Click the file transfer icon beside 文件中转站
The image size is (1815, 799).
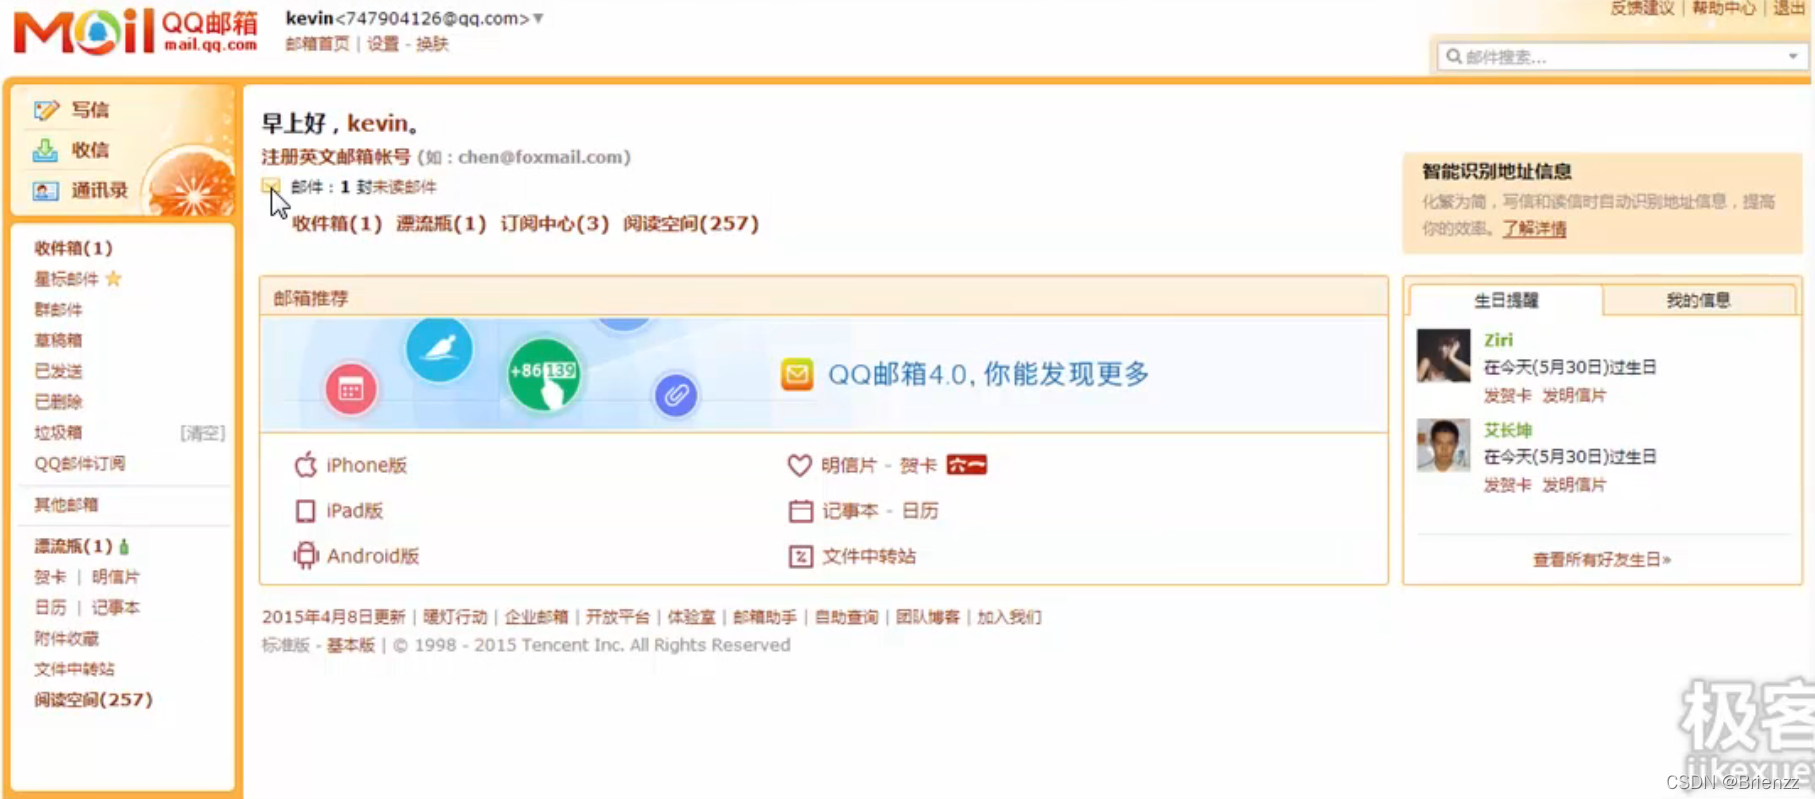coord(800,556)
